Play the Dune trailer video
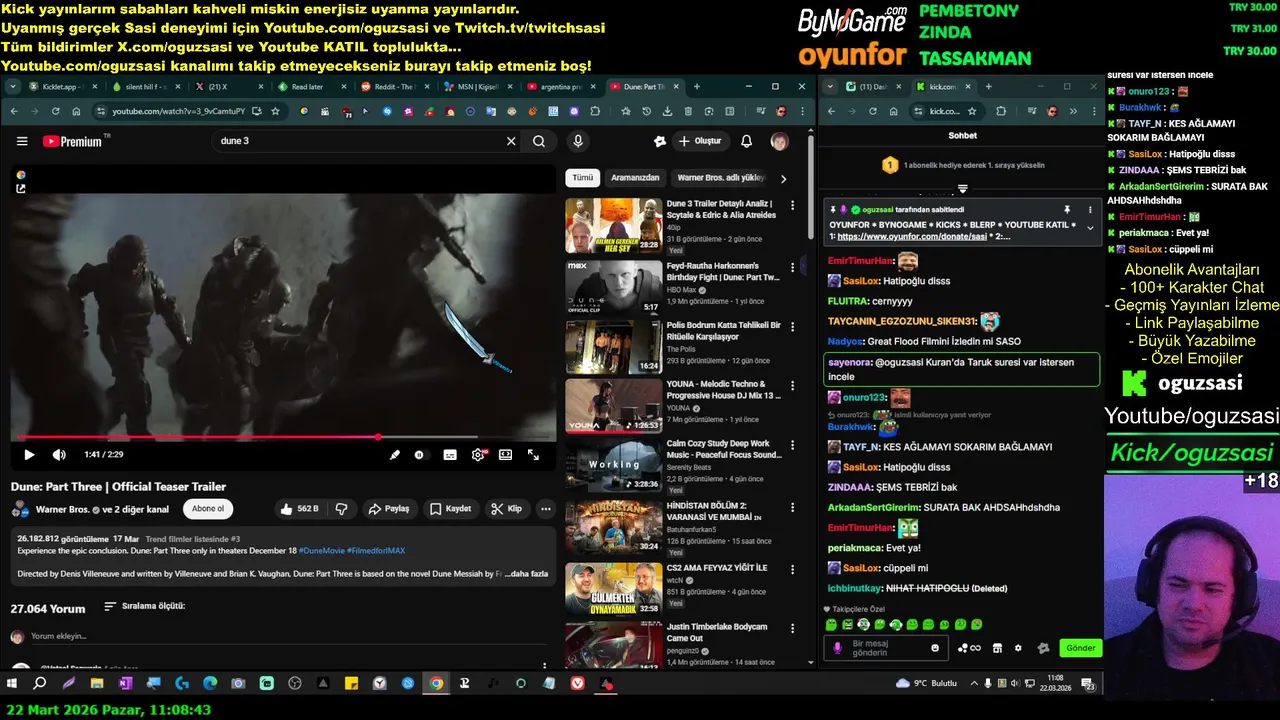 (29, 455)
